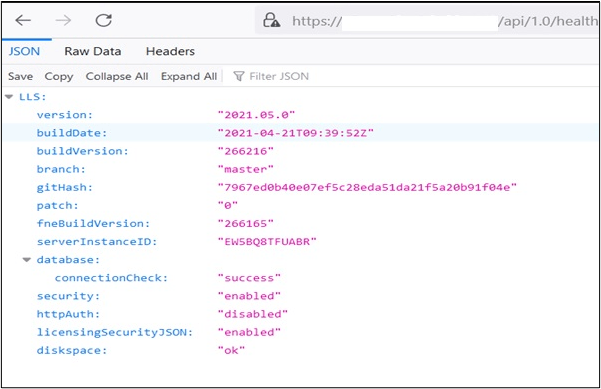Select the LLS root key
The height and width of the screenshot is (389, 601).
(33, 97)
